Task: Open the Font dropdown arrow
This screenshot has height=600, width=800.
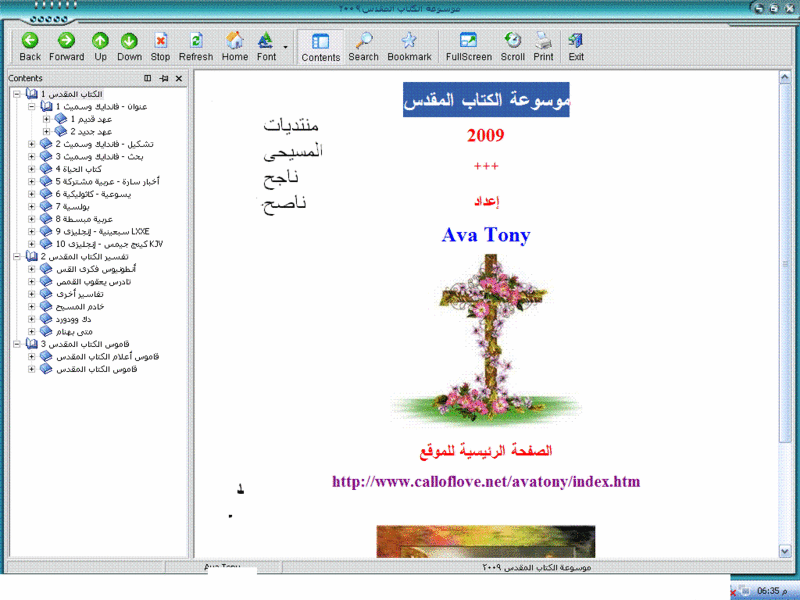Action: click(x=286, y=47)
